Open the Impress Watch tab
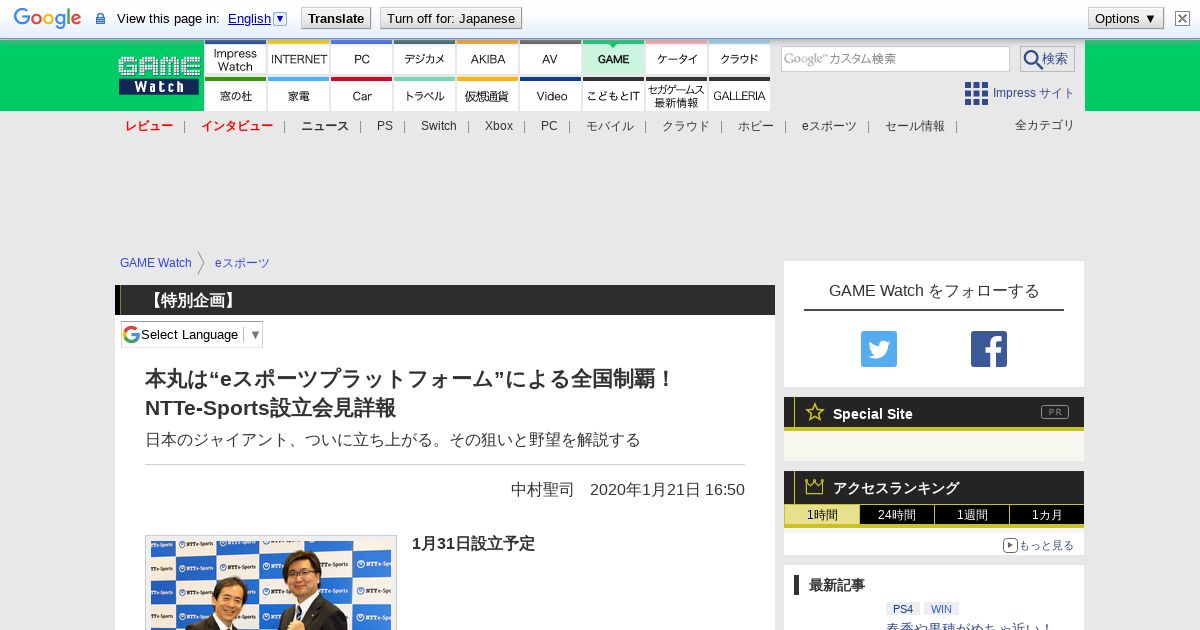This screenshot has width=1200, height=630. pyautogui.click(x=235, y=58)
